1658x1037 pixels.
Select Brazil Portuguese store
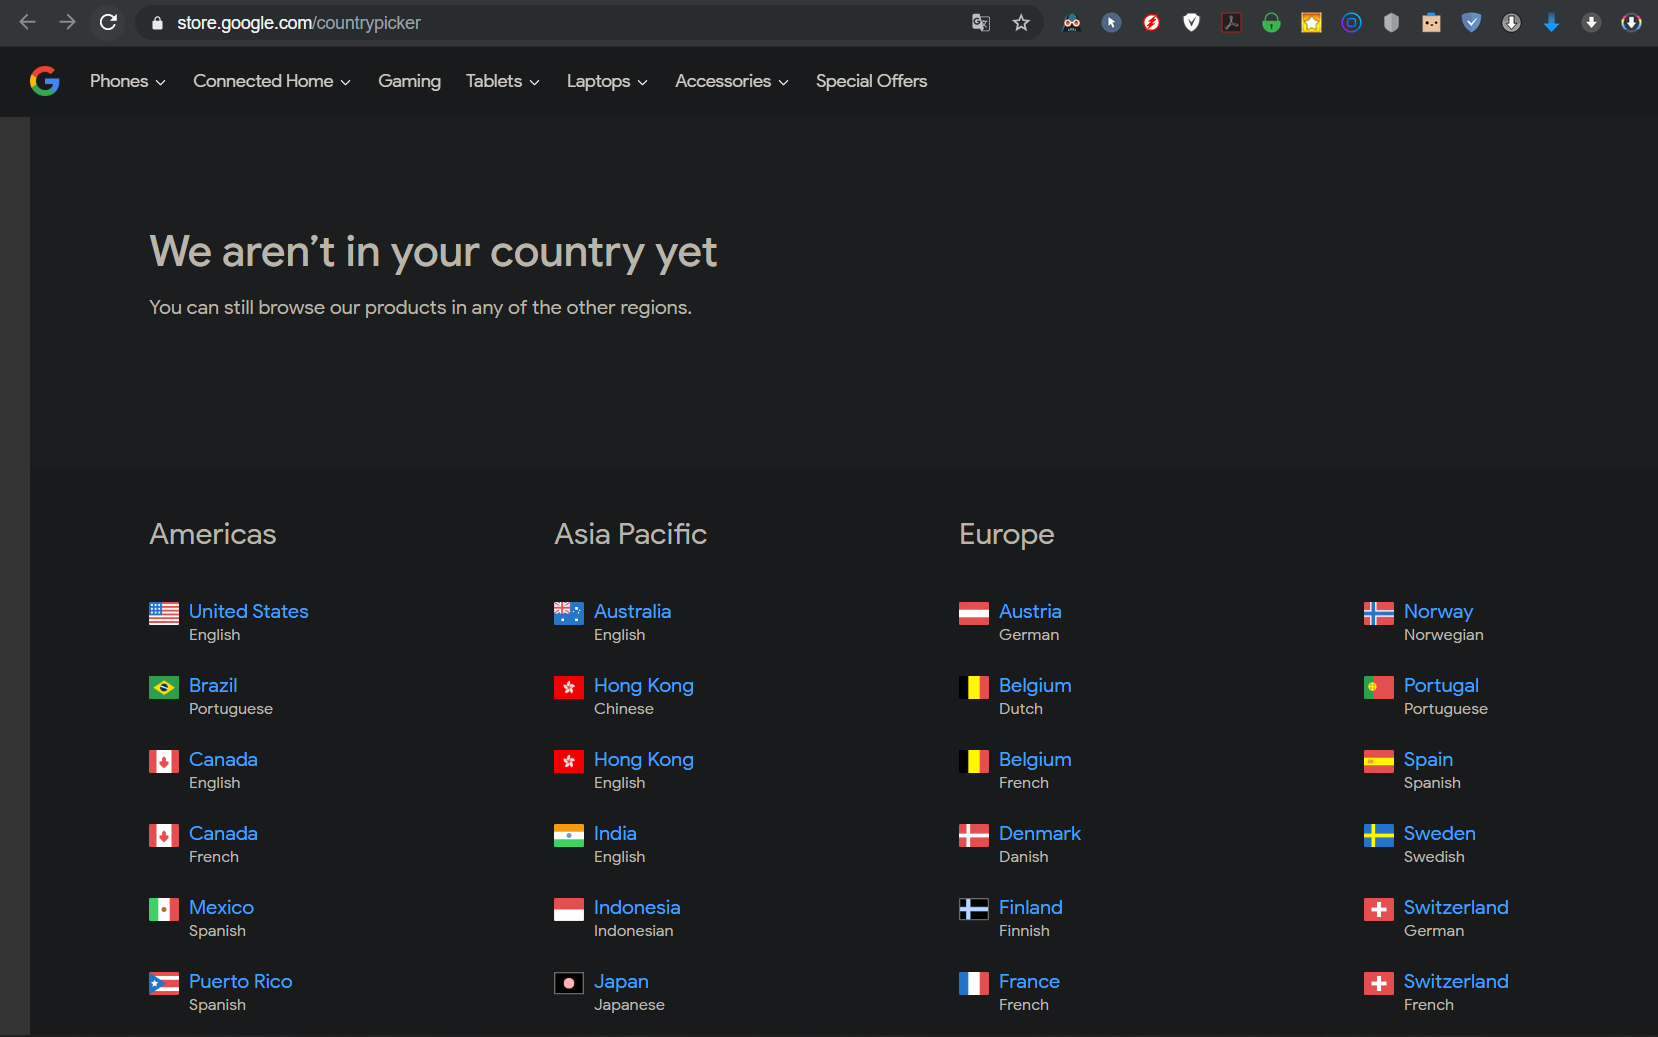[213, 685]
